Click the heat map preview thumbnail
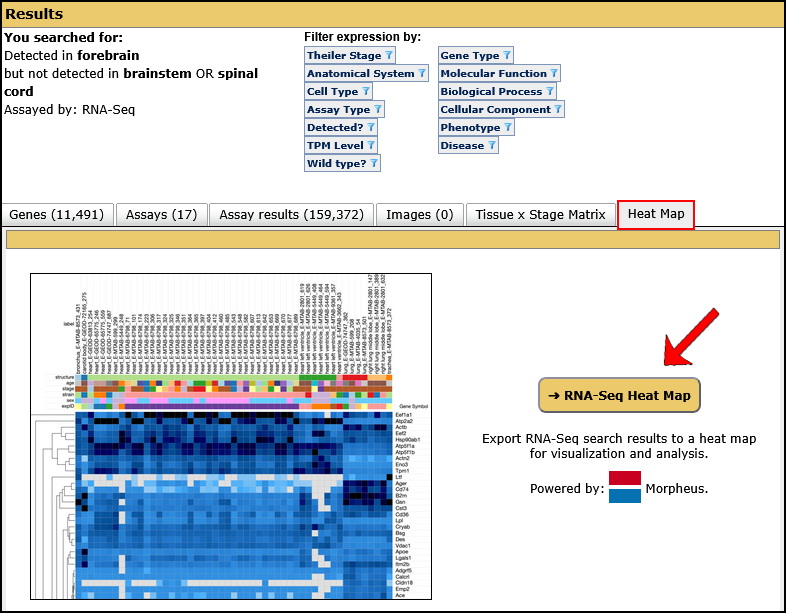The height and width of the screenshot is (613, 786). point(231,436)
